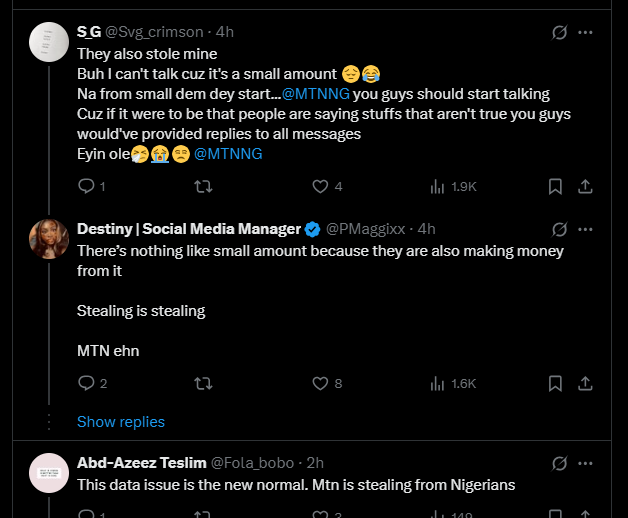This screenshot has height=518, width=628.
Task: Bookmark Destiny's tweet
Action: pos(556,383)
